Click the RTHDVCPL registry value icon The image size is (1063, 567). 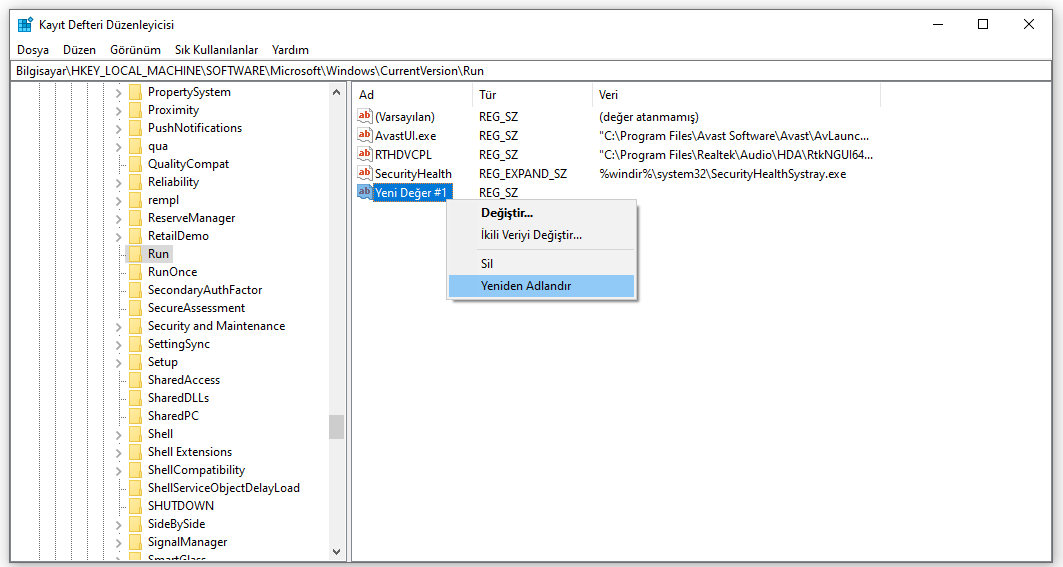tap(365, 154)
